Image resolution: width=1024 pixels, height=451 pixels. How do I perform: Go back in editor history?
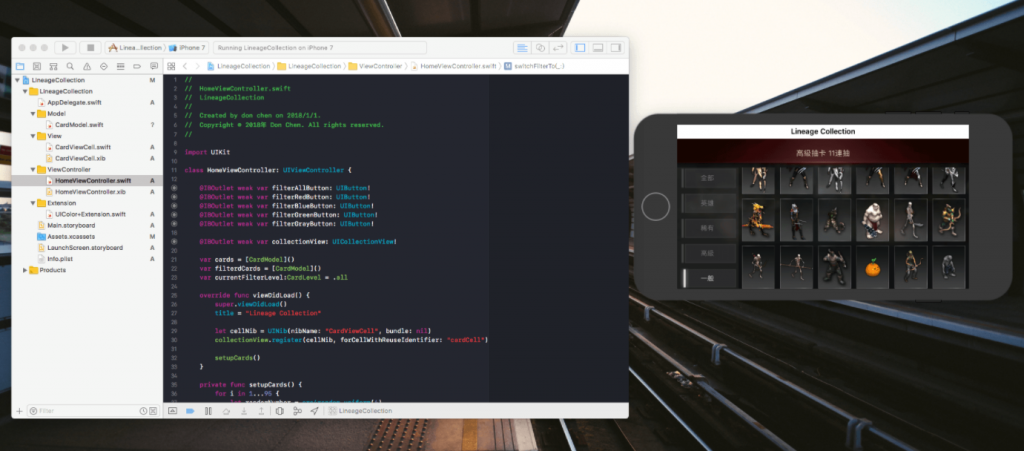tap(185, 67)
